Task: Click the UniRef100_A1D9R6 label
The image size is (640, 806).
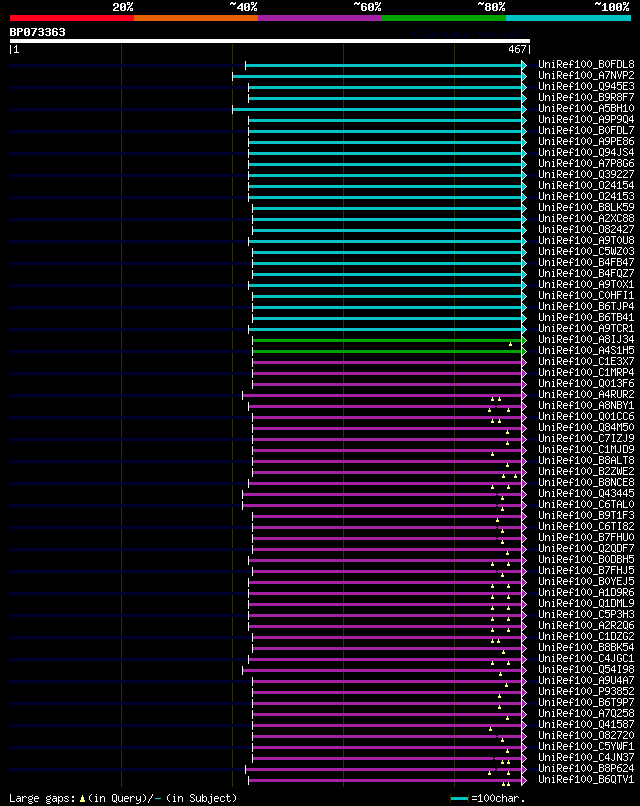Action: 586,593
